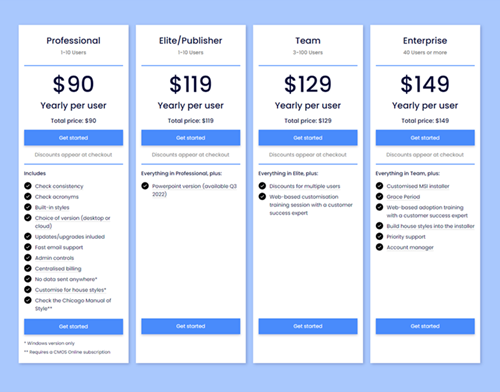The image size is (500, 392).
Task: Click top Get started button under Professional $90
Action: tap(73, 138)
